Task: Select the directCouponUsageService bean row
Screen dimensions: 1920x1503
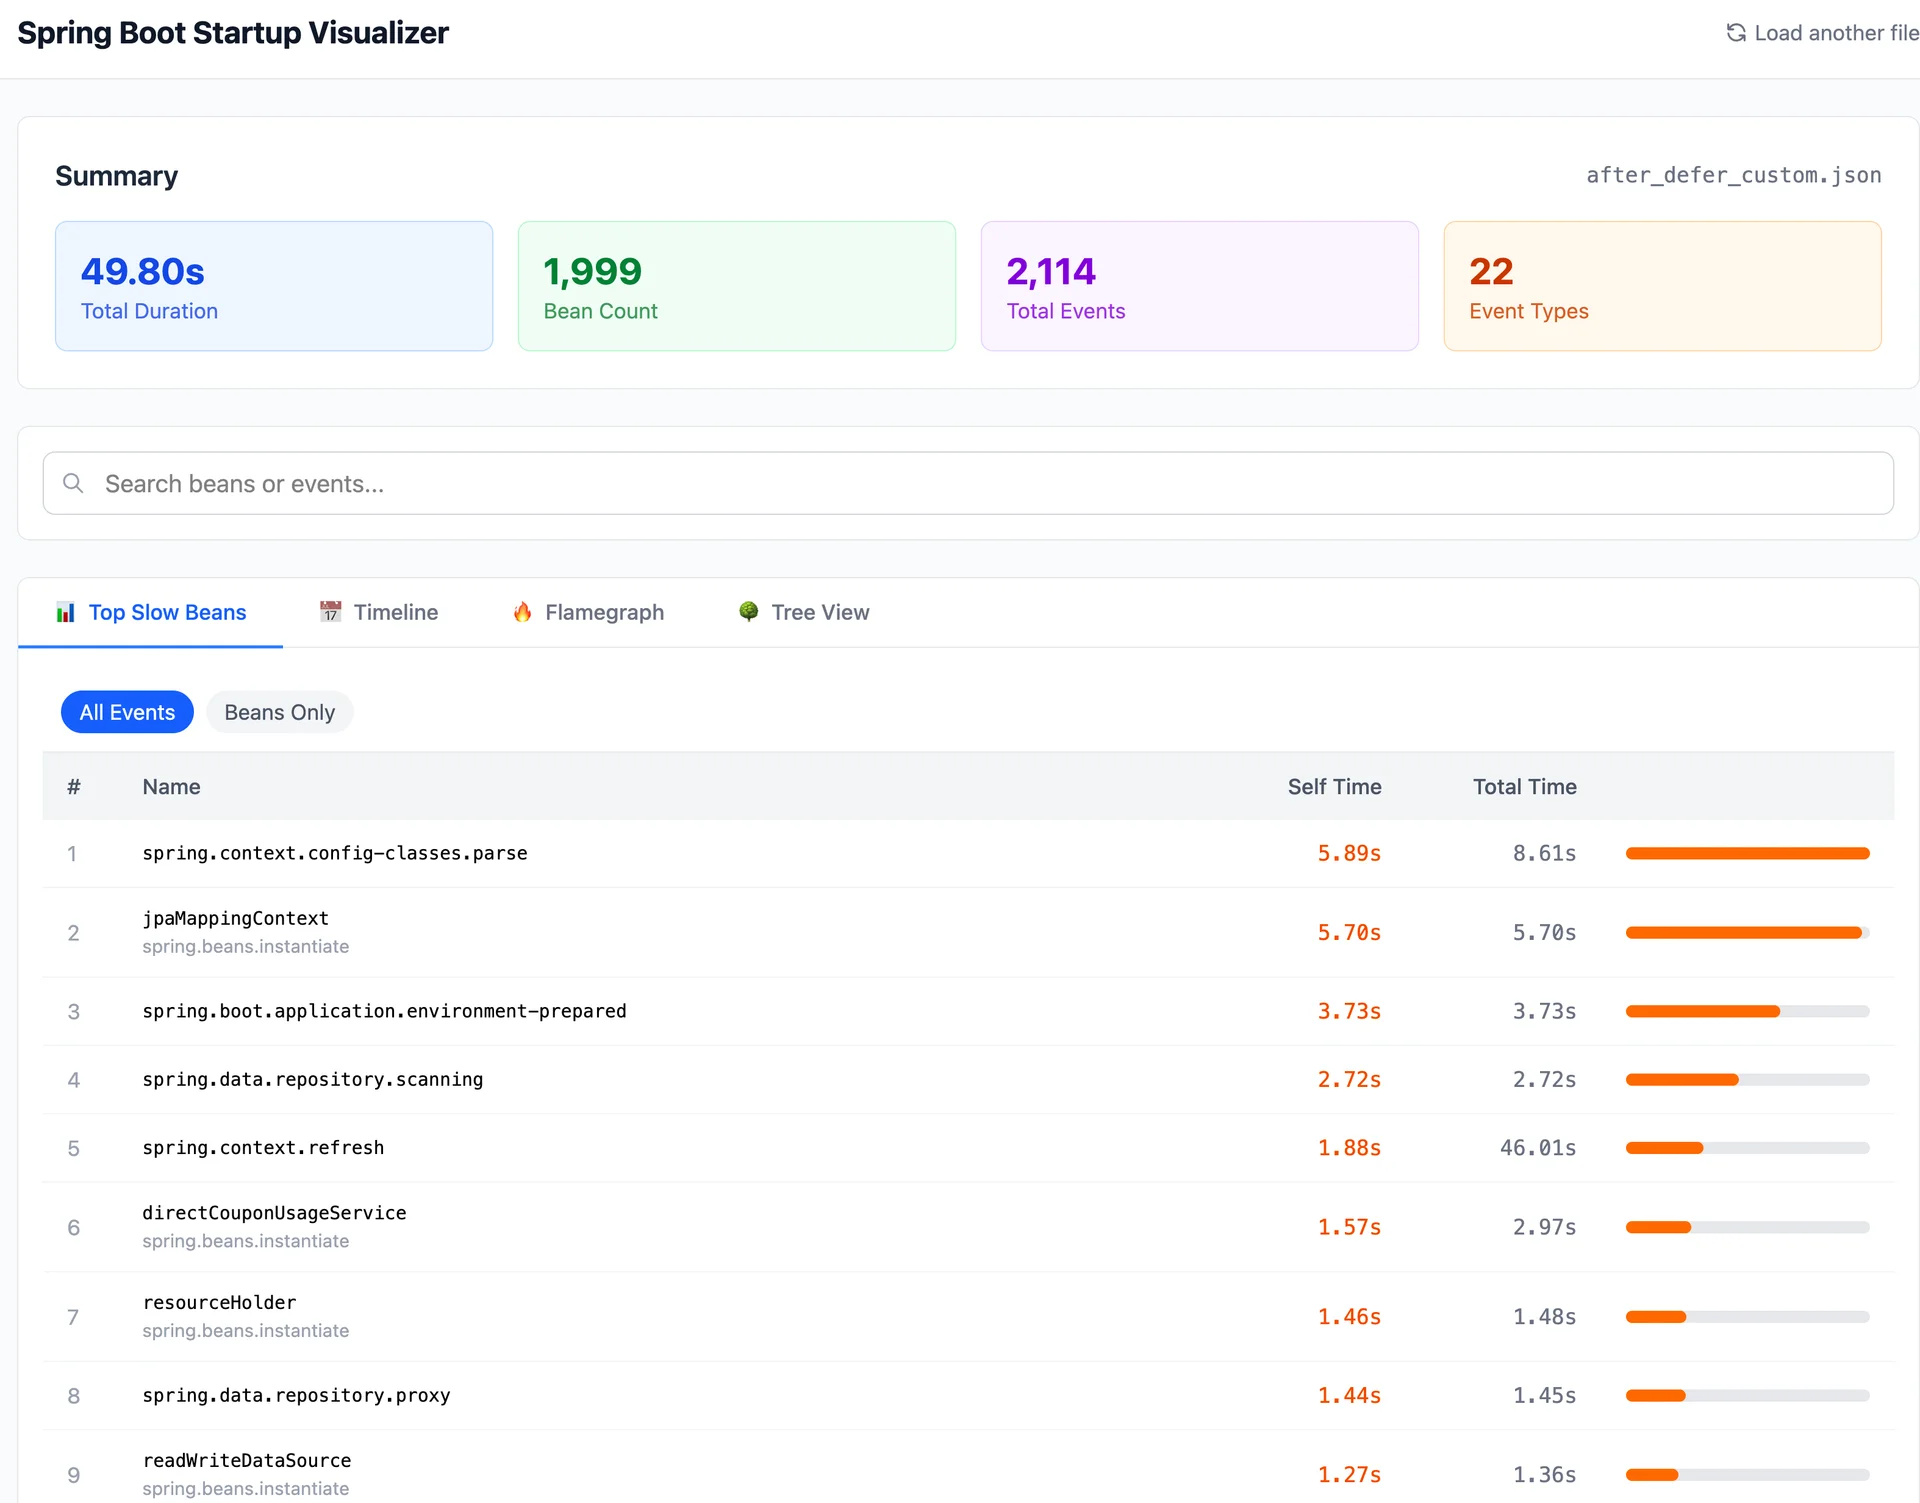Action: pos(274,1226)
